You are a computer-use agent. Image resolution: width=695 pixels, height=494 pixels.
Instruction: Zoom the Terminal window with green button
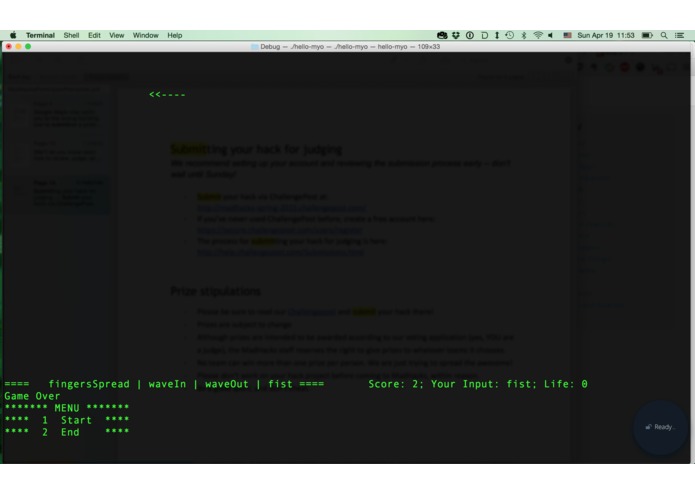click(x=28, y=47)
